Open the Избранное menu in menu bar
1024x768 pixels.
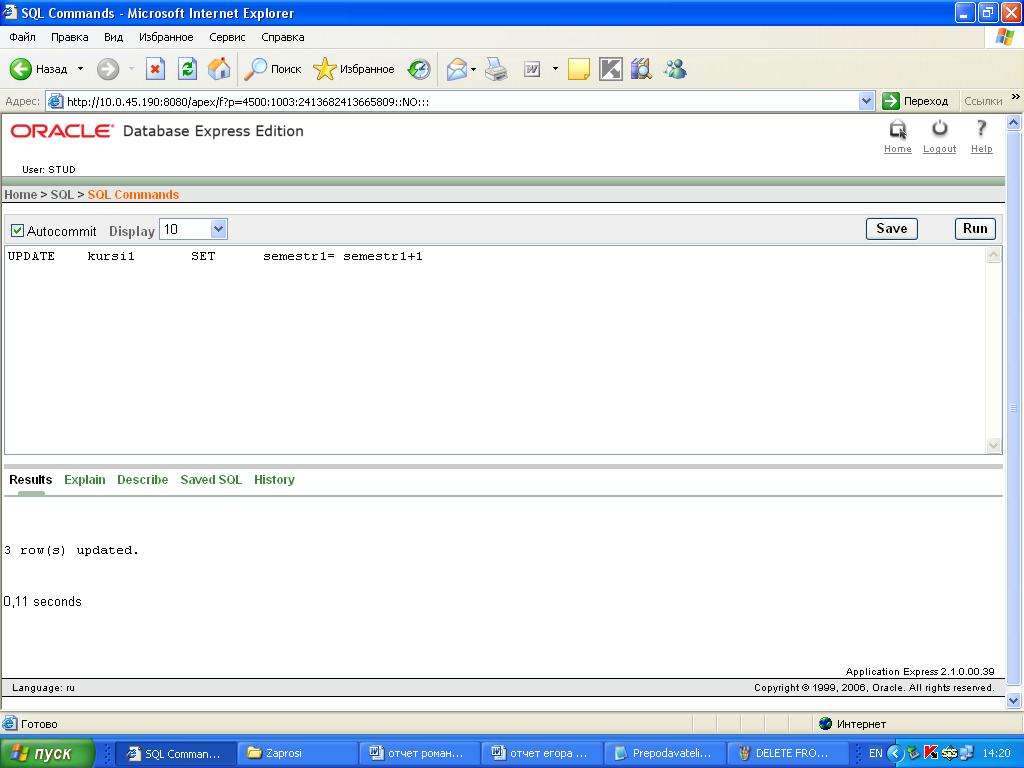tap(166, 37)
